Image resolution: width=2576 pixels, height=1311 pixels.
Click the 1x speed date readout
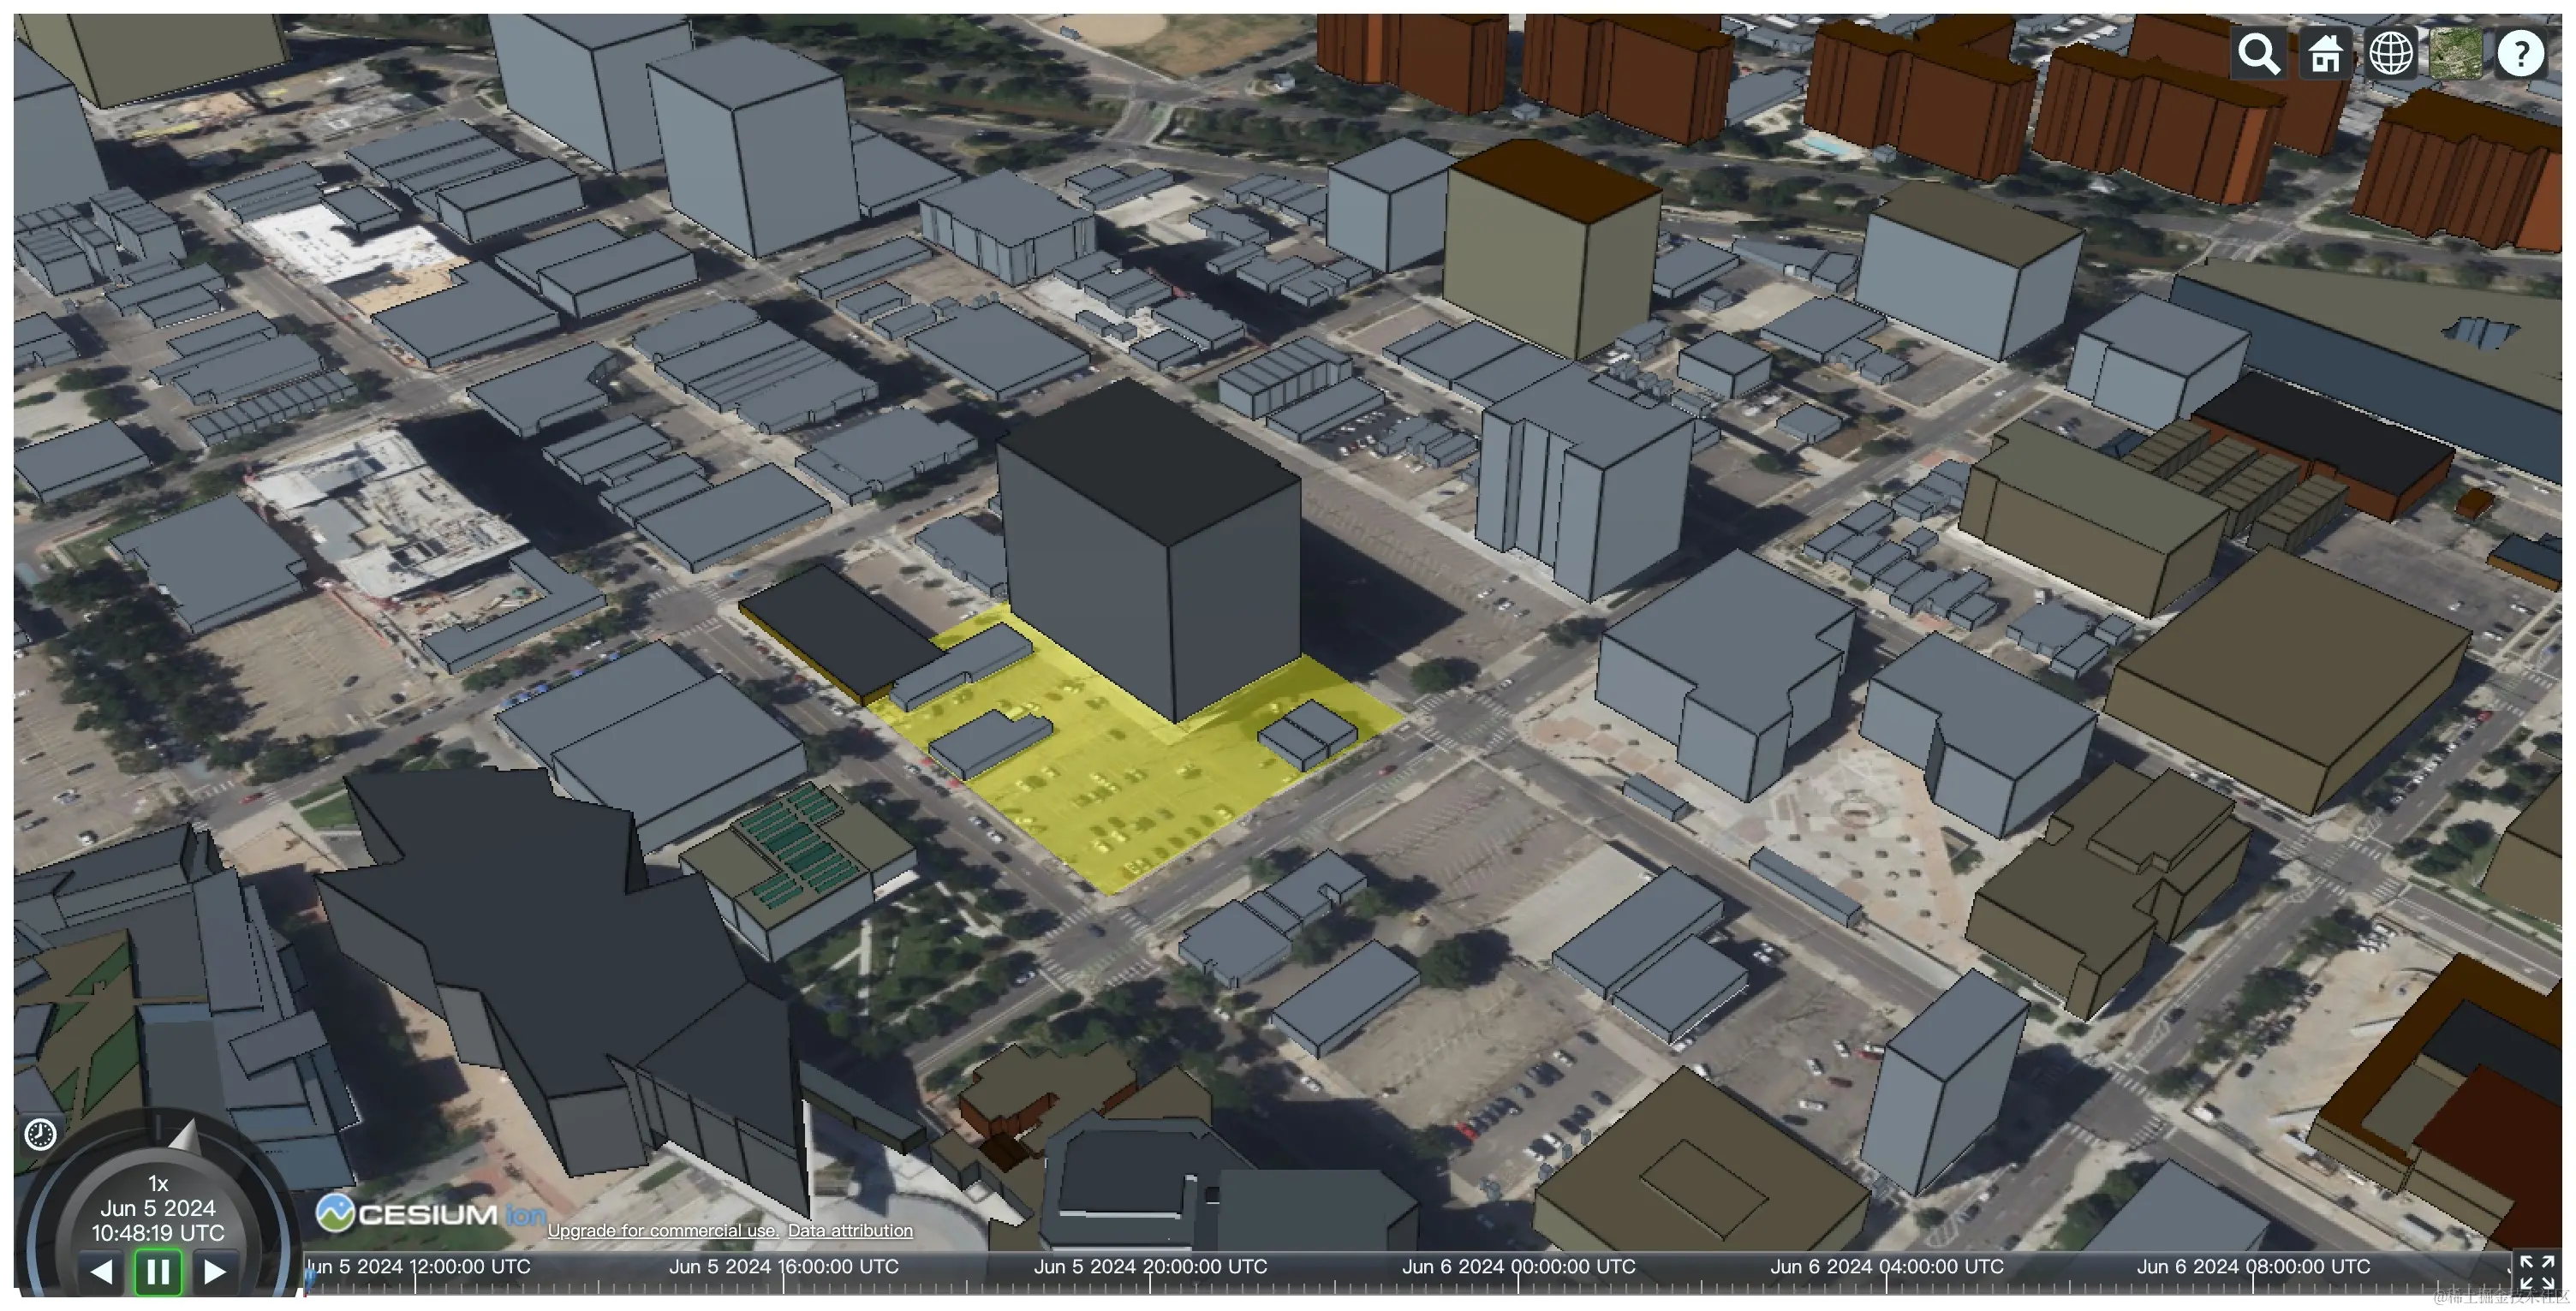(158, 1208)
